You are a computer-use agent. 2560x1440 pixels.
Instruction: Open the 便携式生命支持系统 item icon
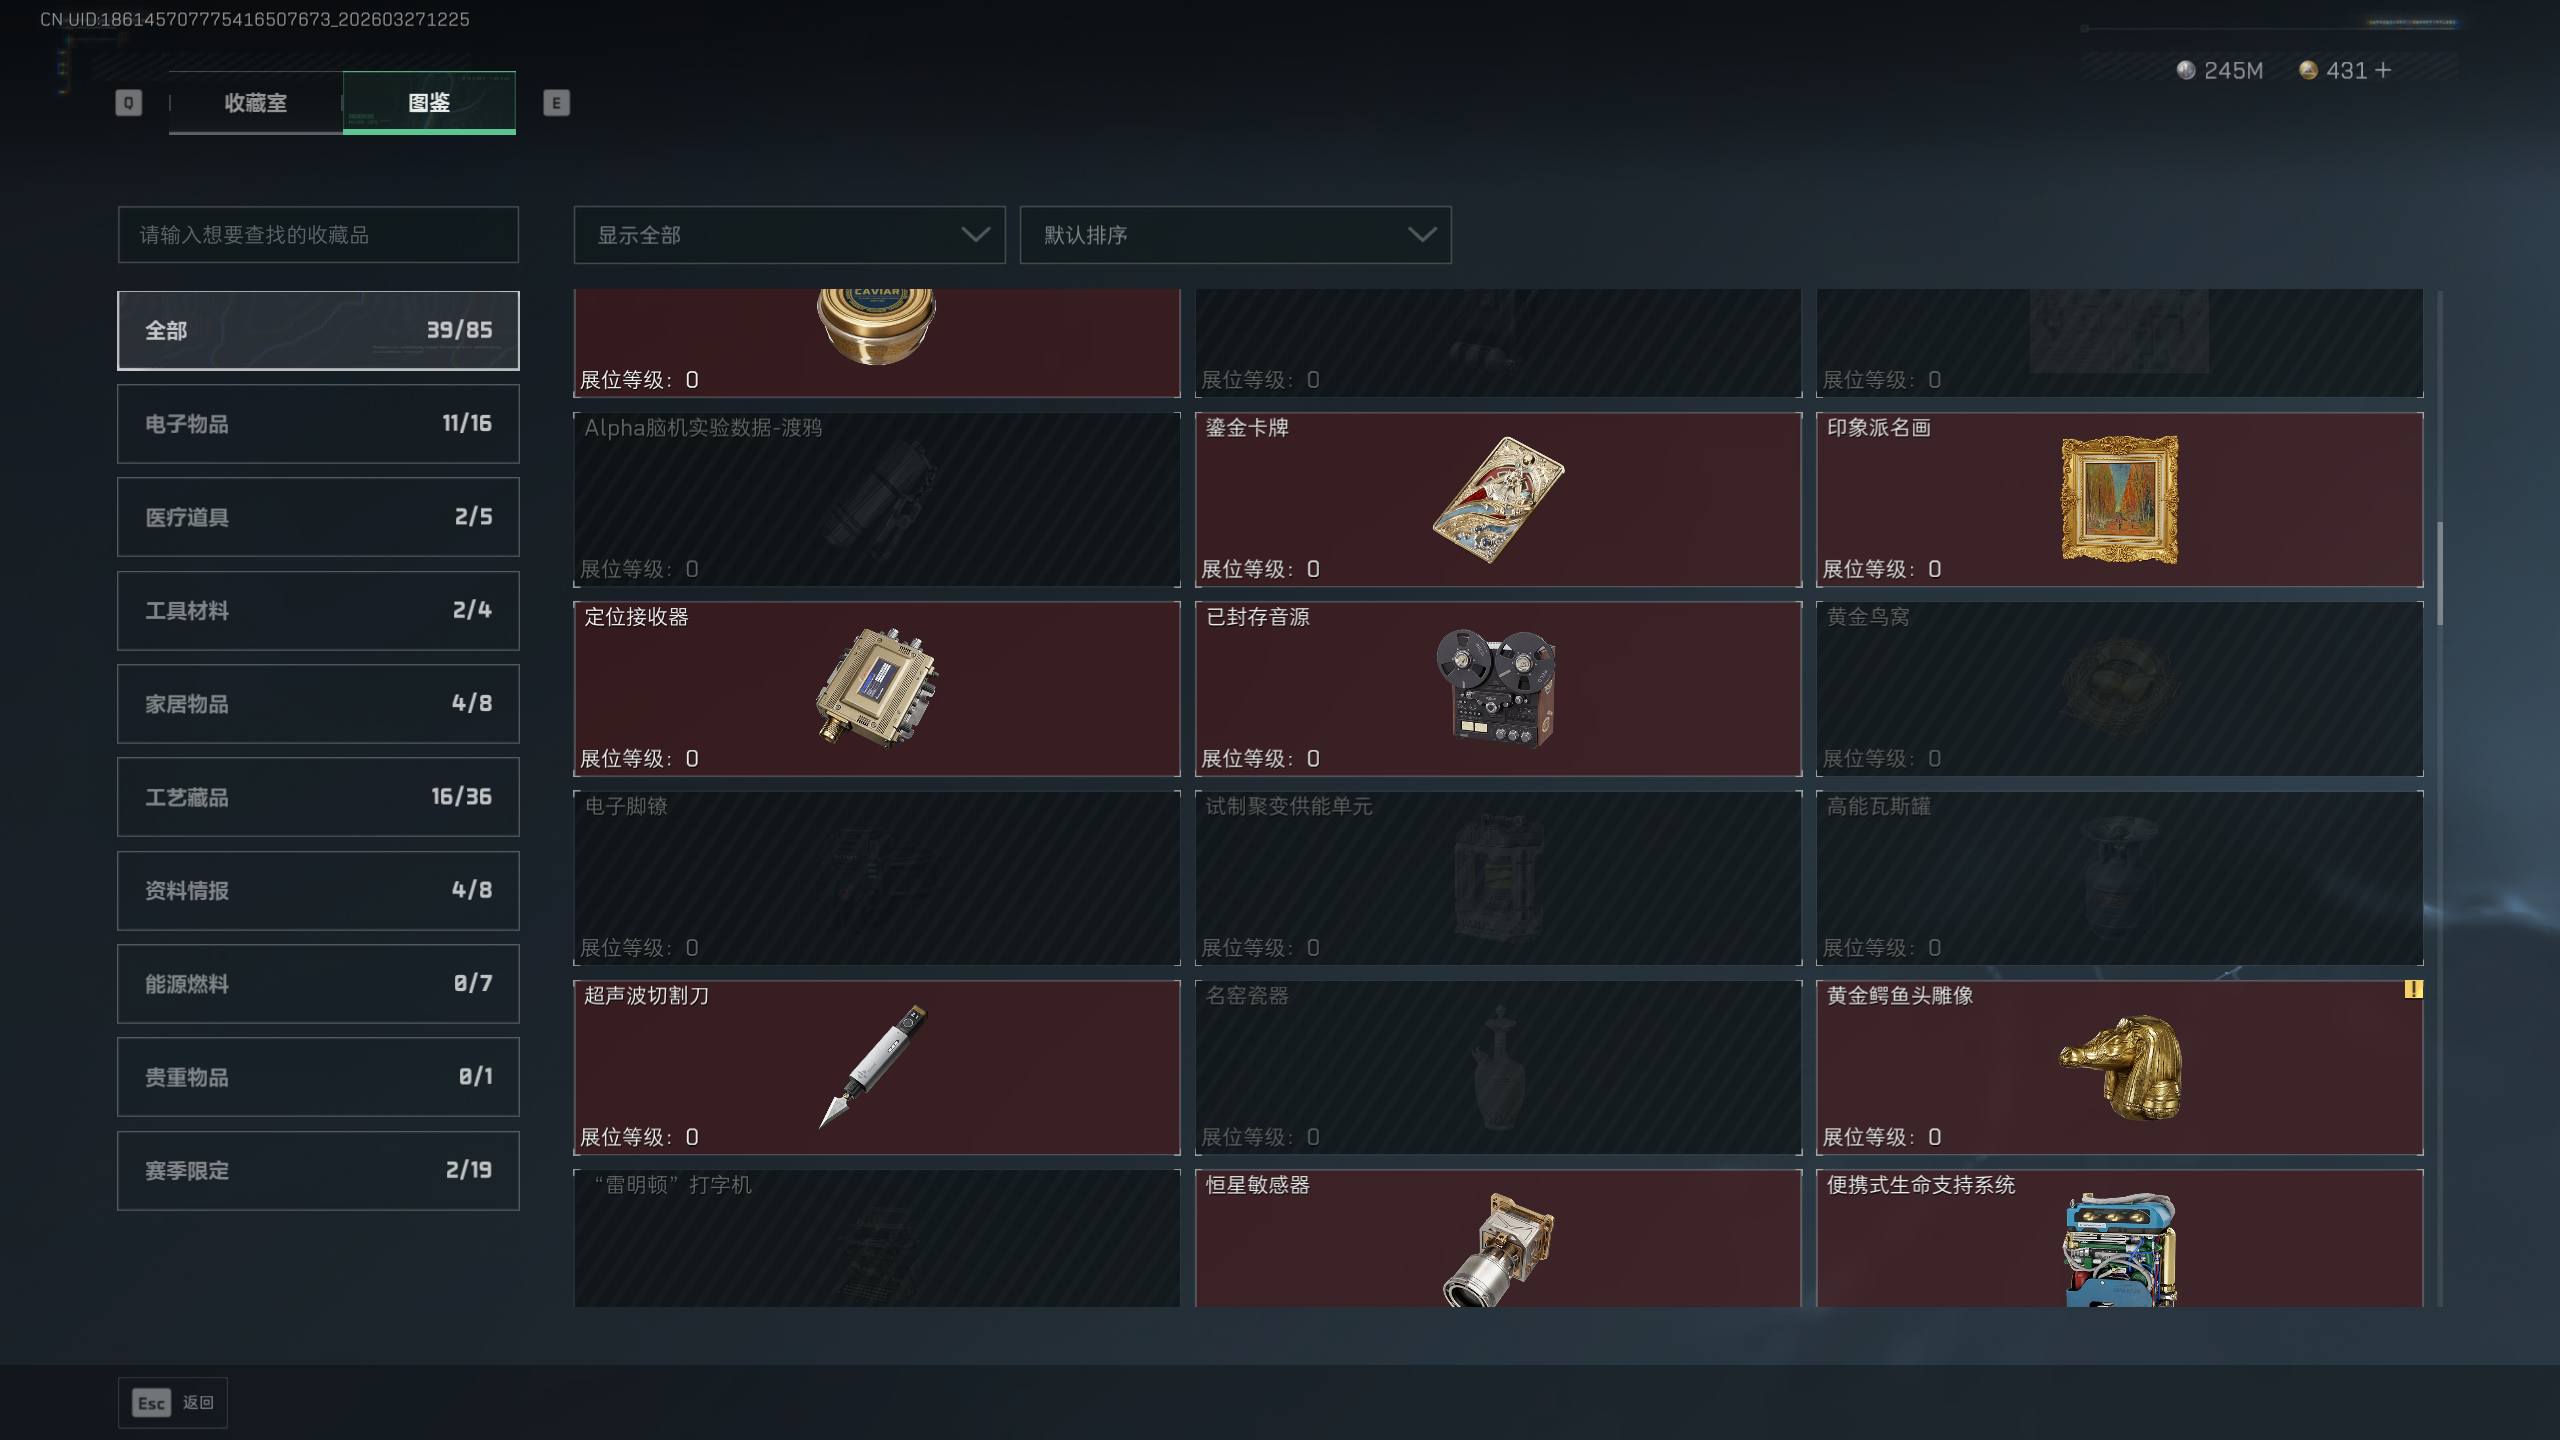[x=2120, y=1249]
